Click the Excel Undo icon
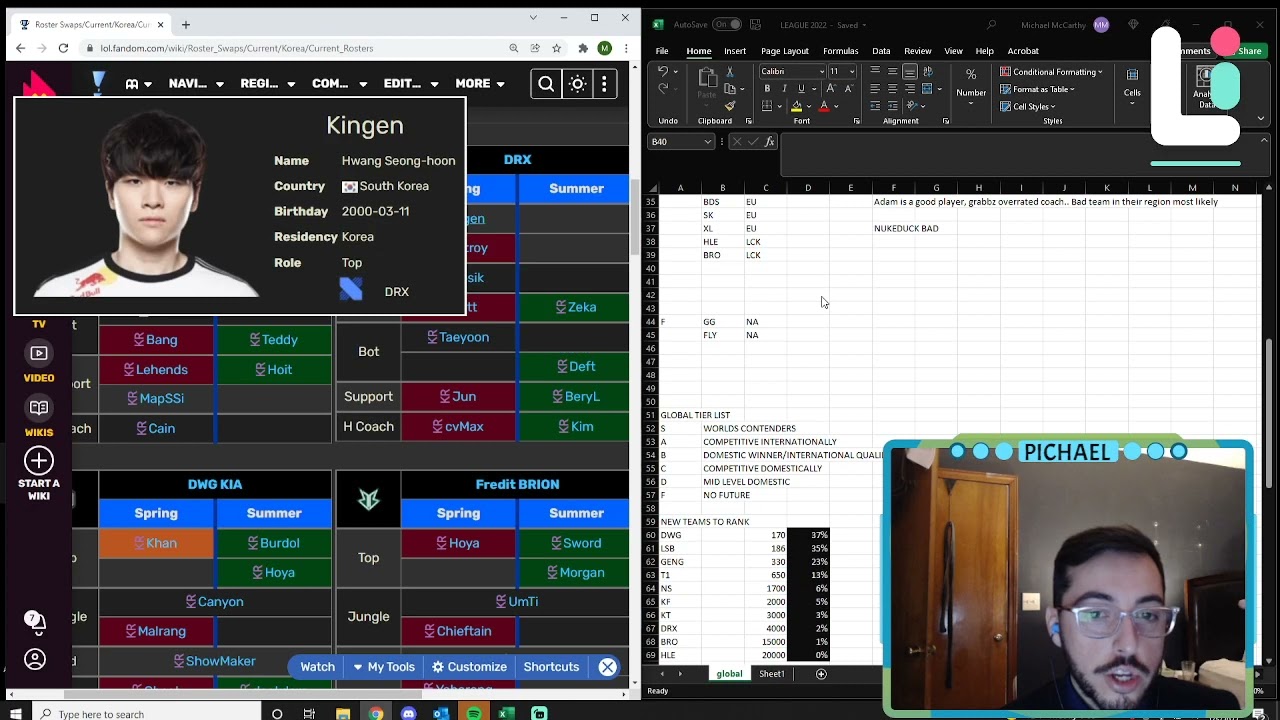This screenshot has height=720, width=1280. click(663, 72)
